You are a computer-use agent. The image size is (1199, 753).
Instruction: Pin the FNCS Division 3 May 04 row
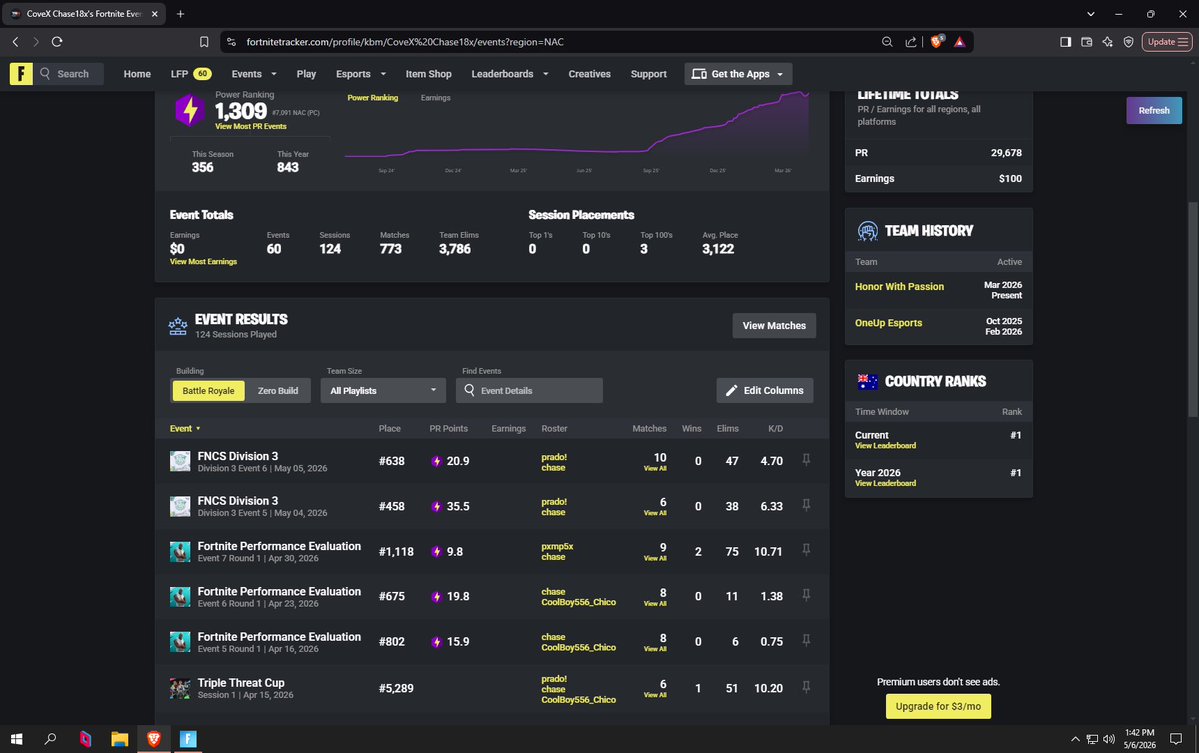coord(806,505)
